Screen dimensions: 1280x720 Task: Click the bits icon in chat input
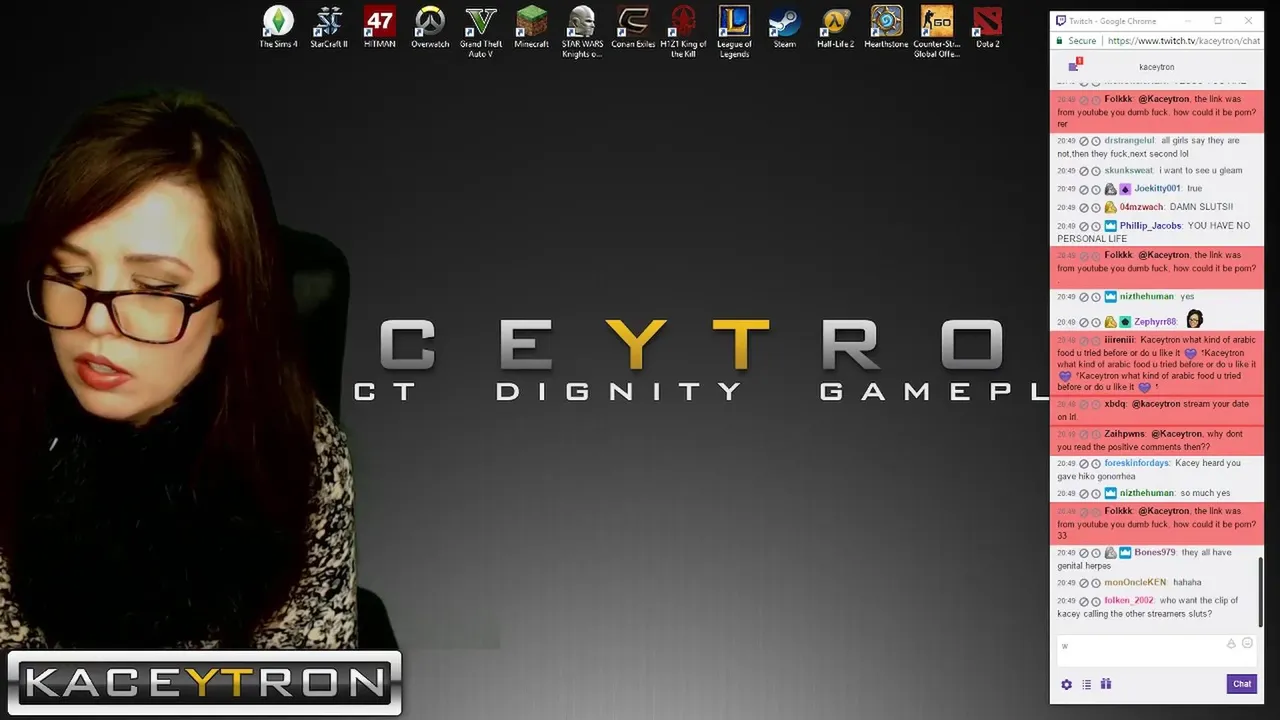pos(1231,644)
